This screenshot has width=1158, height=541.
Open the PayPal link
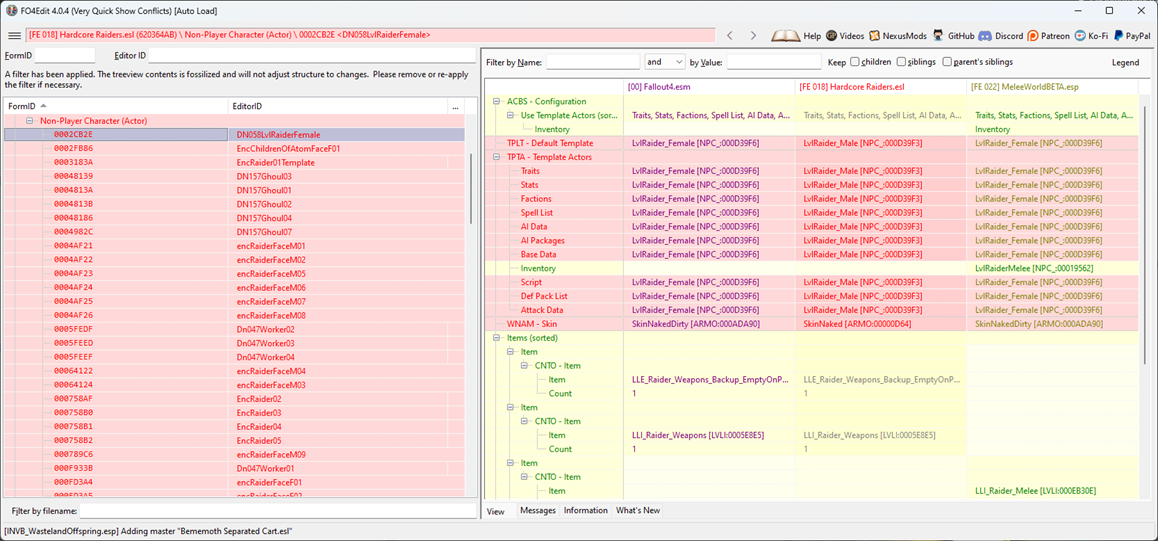(1130, 35)
